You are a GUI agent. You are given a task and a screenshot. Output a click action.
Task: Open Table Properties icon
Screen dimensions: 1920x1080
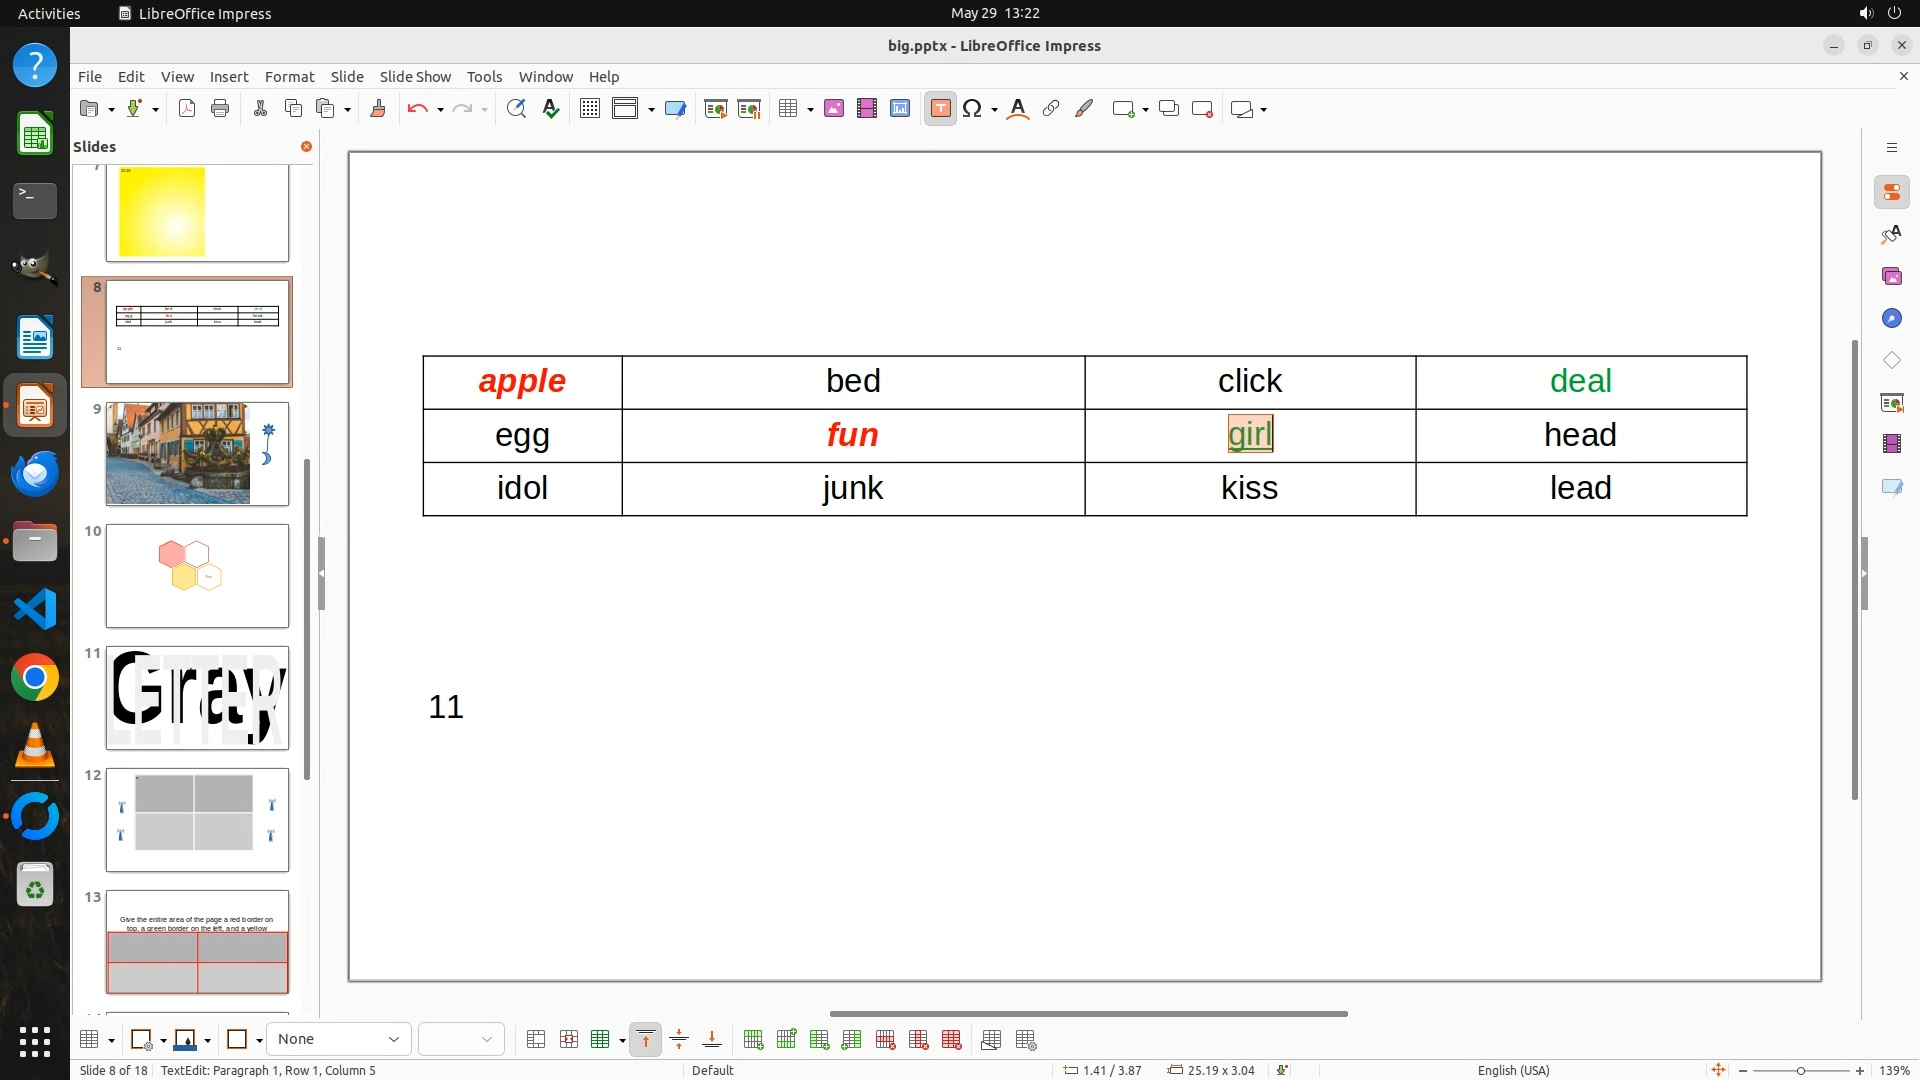tap(1026, 1040)
